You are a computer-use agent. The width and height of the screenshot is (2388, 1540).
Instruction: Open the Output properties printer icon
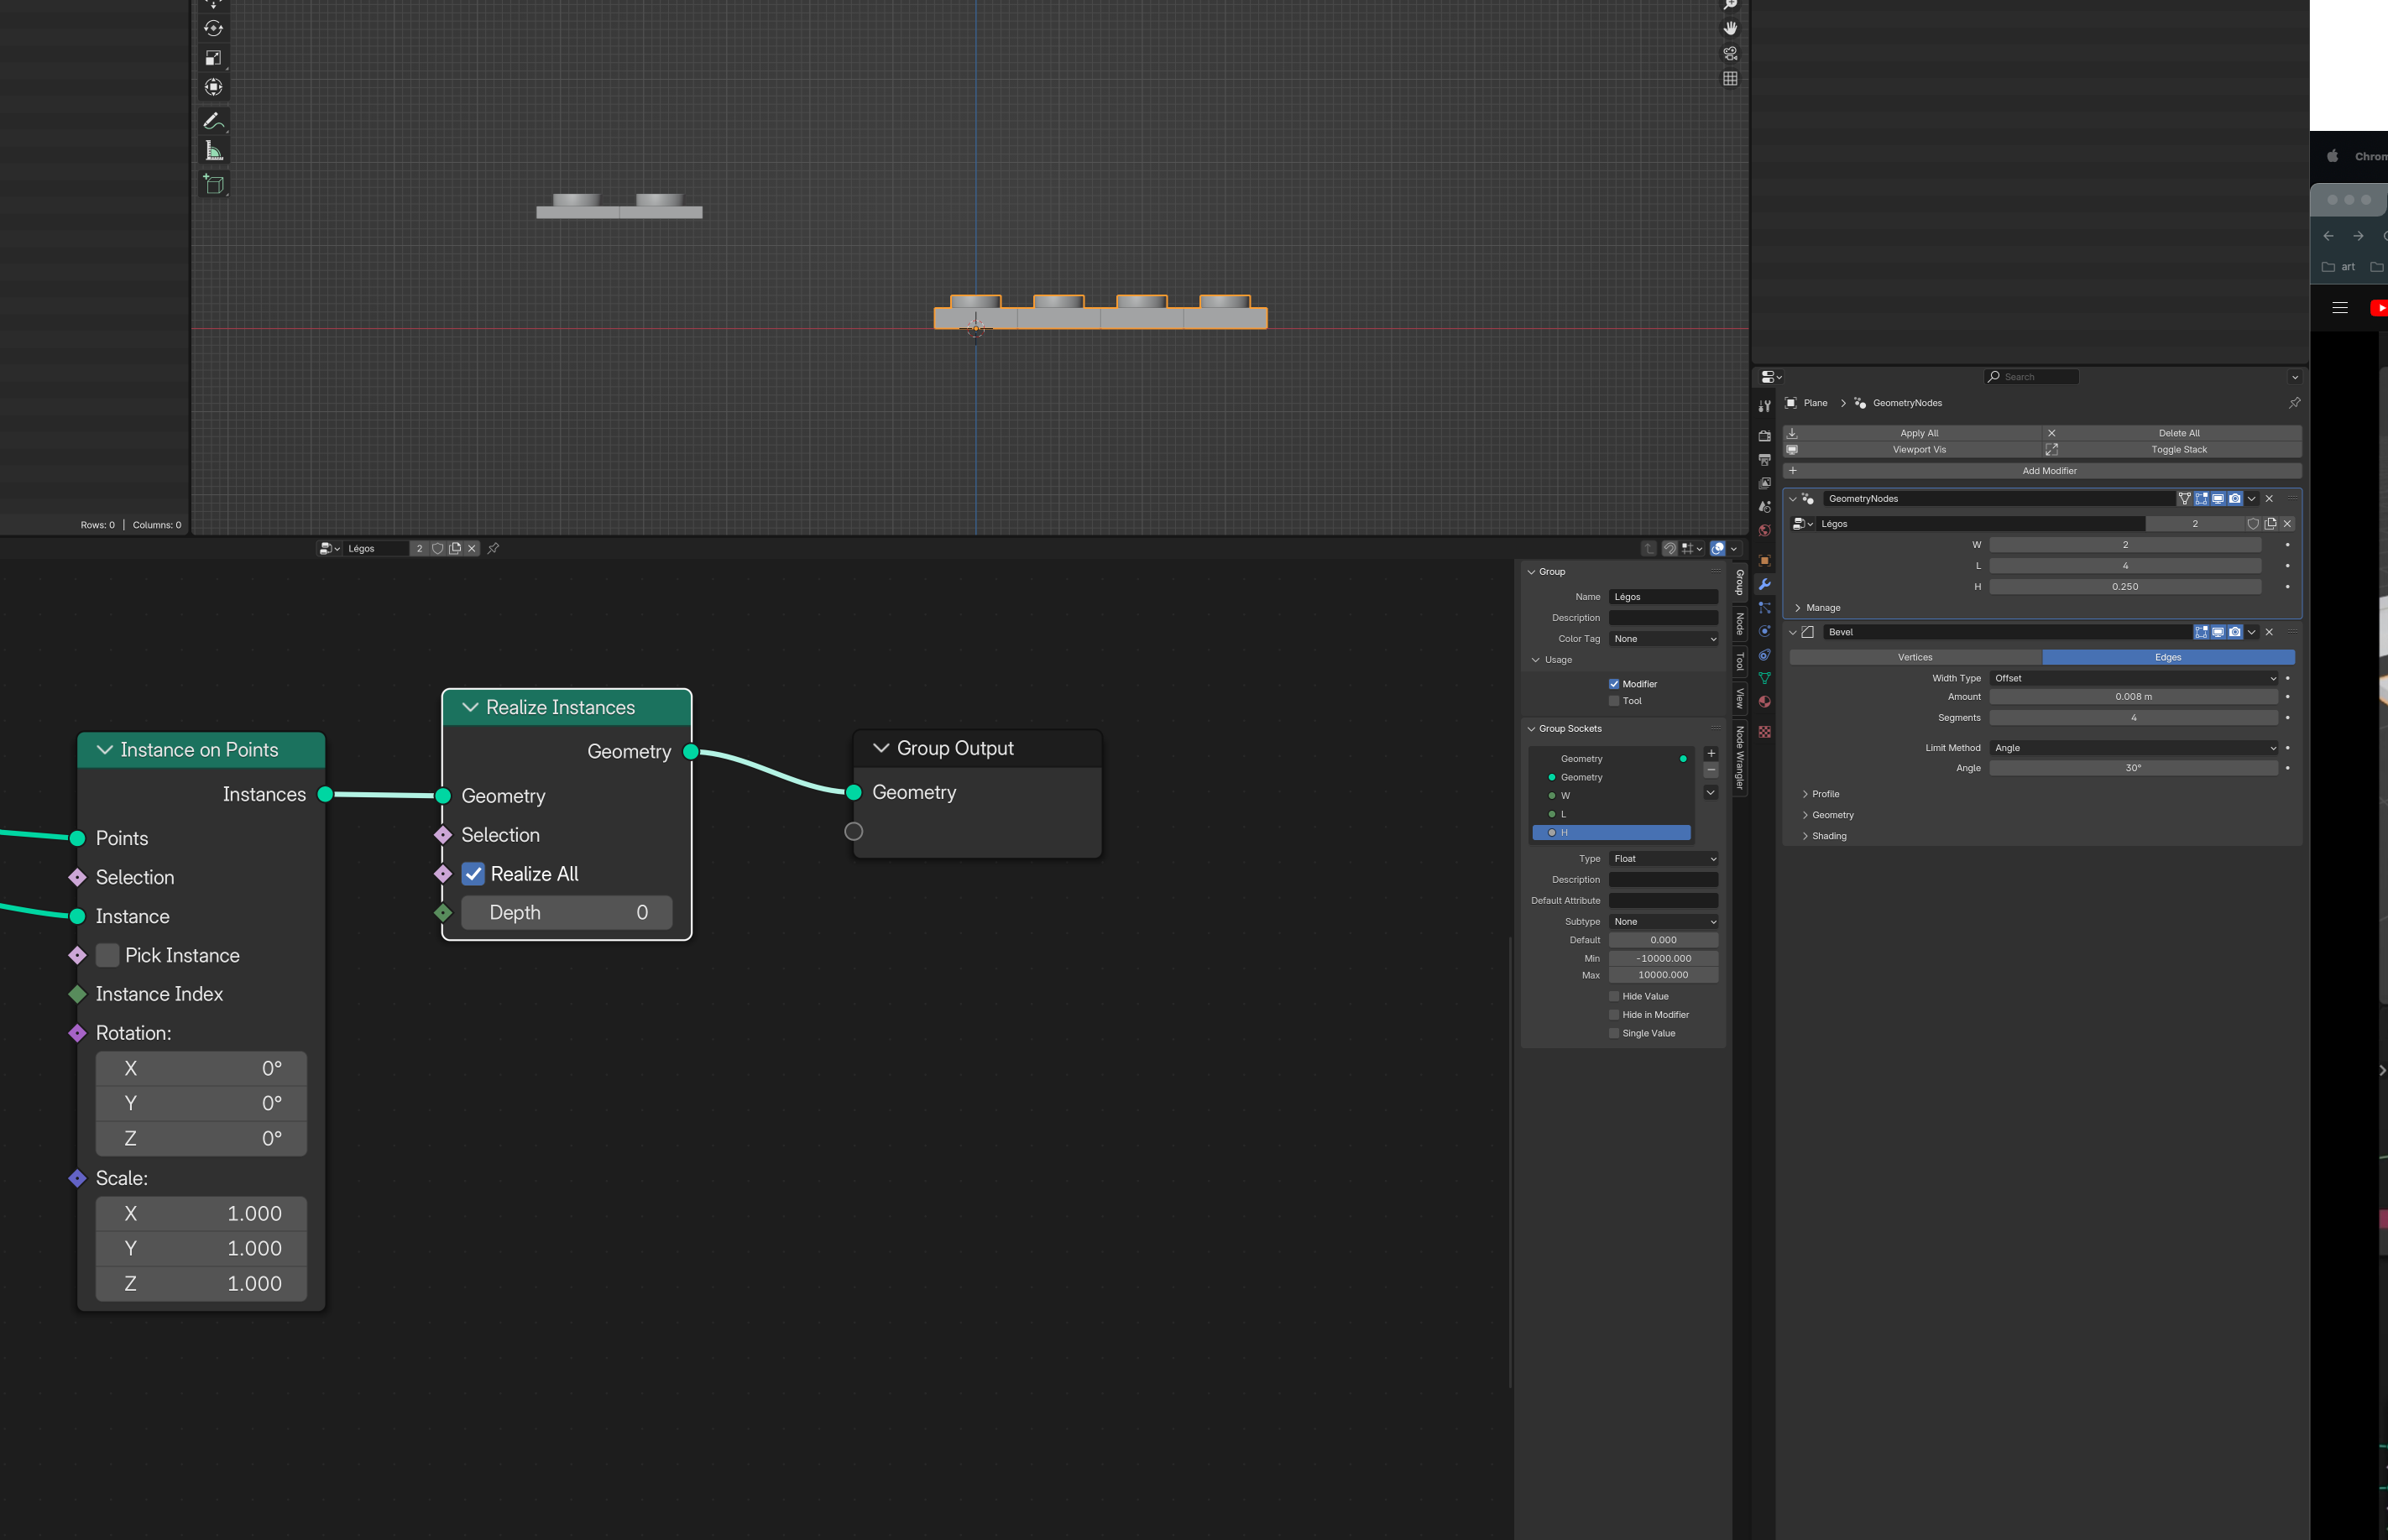coord(1764,460)
